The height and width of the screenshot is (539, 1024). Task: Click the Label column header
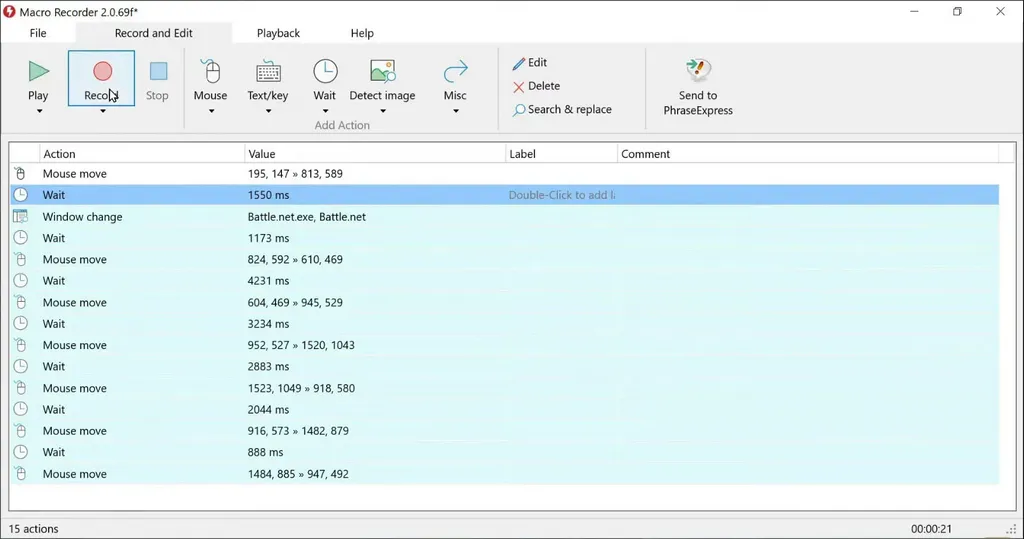561,154
